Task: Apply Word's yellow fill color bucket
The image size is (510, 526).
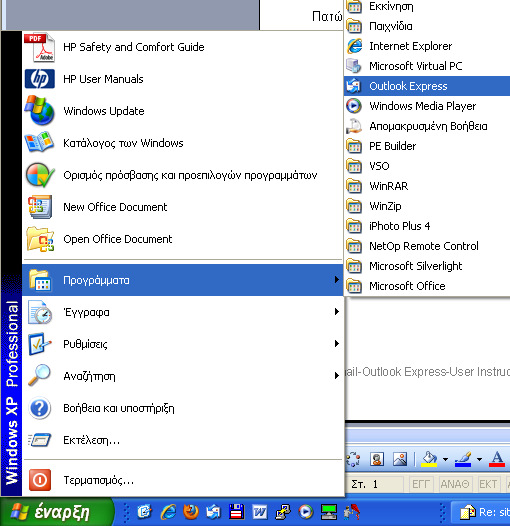Action: [429, 459]
